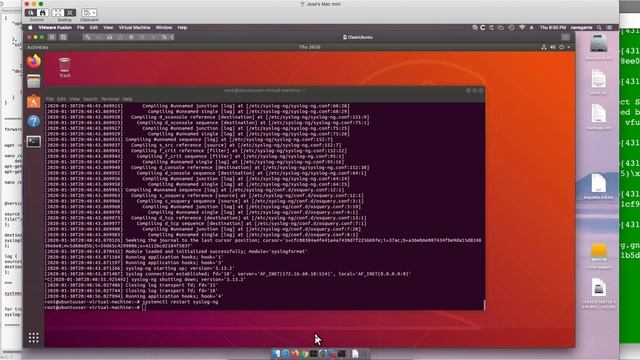Open the terminal Help menu
The width and height of the screenshot is (640, 360).
127,99
